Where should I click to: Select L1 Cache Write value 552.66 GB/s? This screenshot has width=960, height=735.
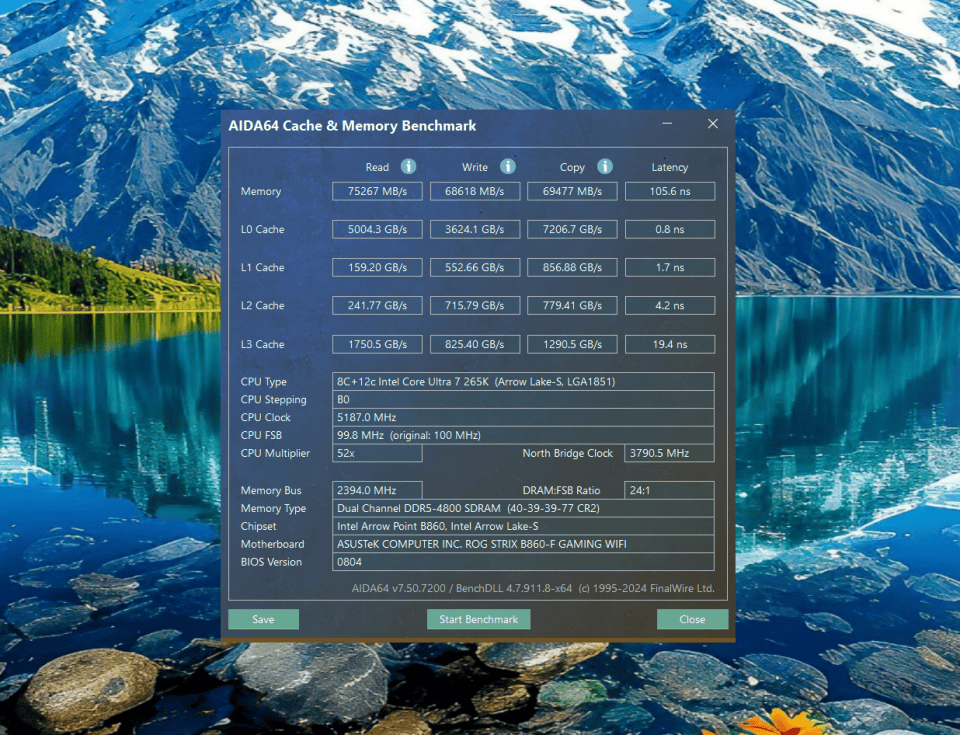click(x=475, y=267)
